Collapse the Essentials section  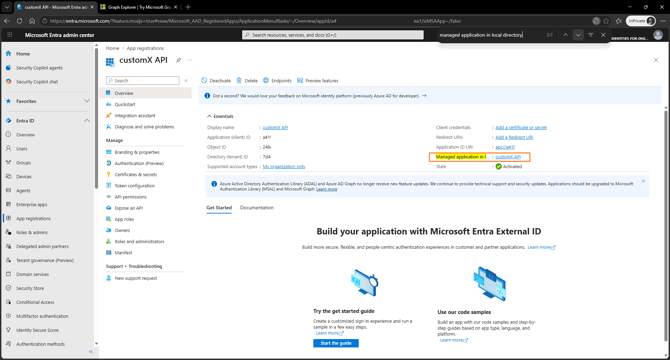pyautogui.click(x=220, y=116)
